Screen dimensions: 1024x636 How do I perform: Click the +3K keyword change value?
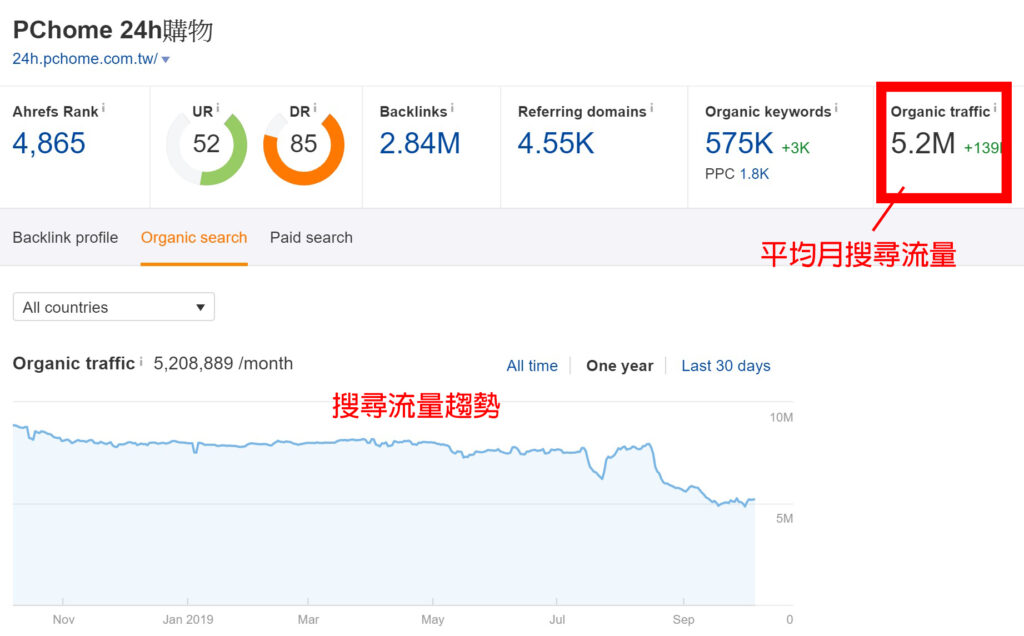(795, 148)
